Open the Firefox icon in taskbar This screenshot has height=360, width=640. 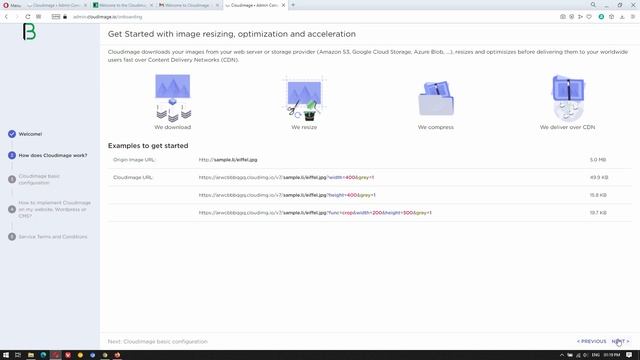tap(118, 355)
